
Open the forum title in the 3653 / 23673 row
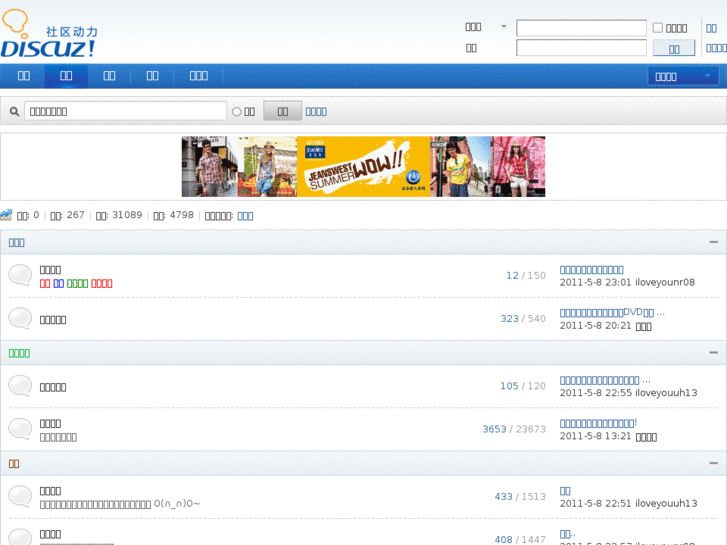(50, 423)
